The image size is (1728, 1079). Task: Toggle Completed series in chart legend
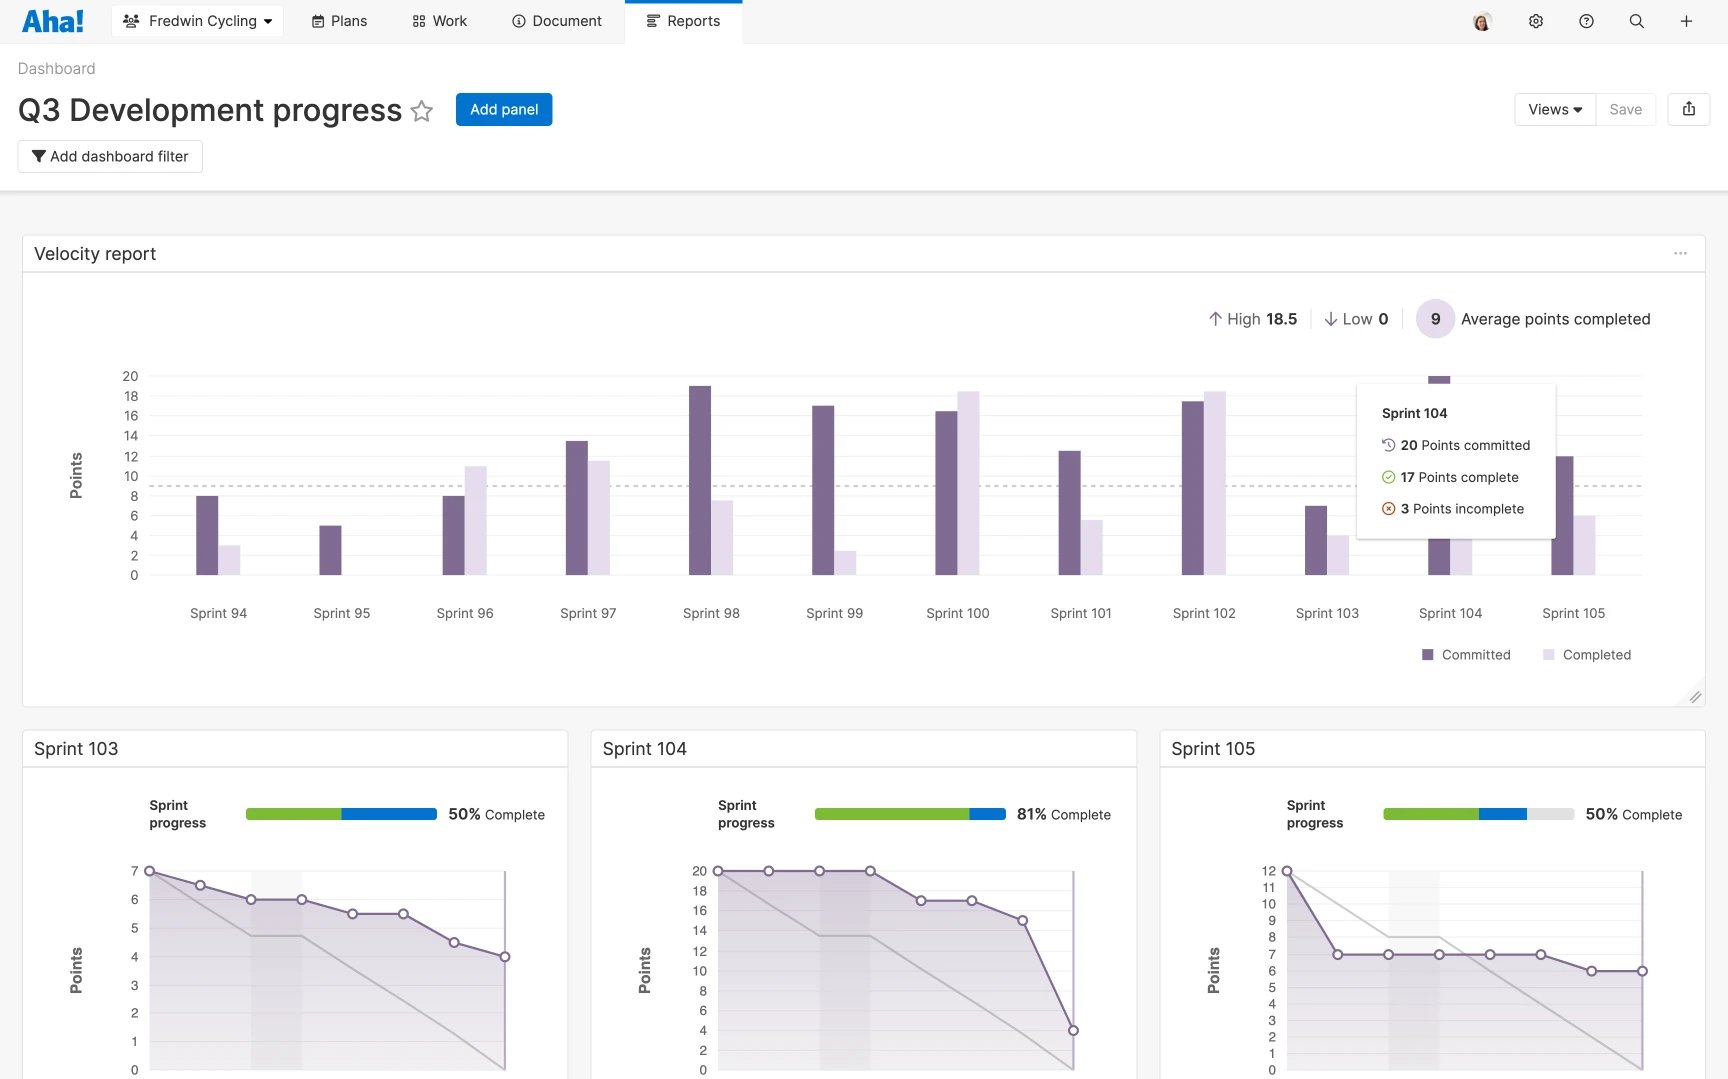pyautogui.click(x=1587, y=655)
